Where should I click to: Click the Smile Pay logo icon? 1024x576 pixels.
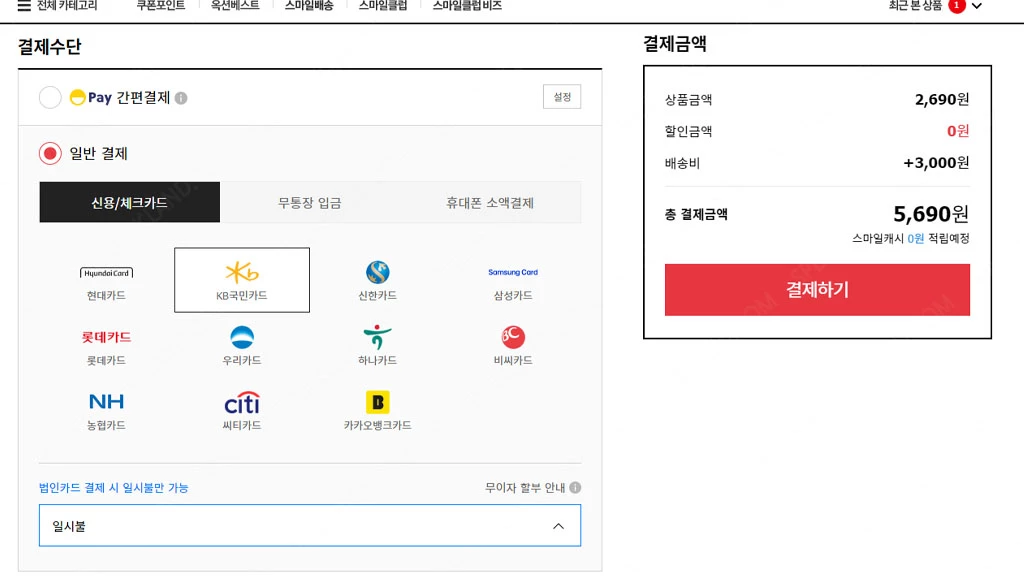[x=77, y=98]
